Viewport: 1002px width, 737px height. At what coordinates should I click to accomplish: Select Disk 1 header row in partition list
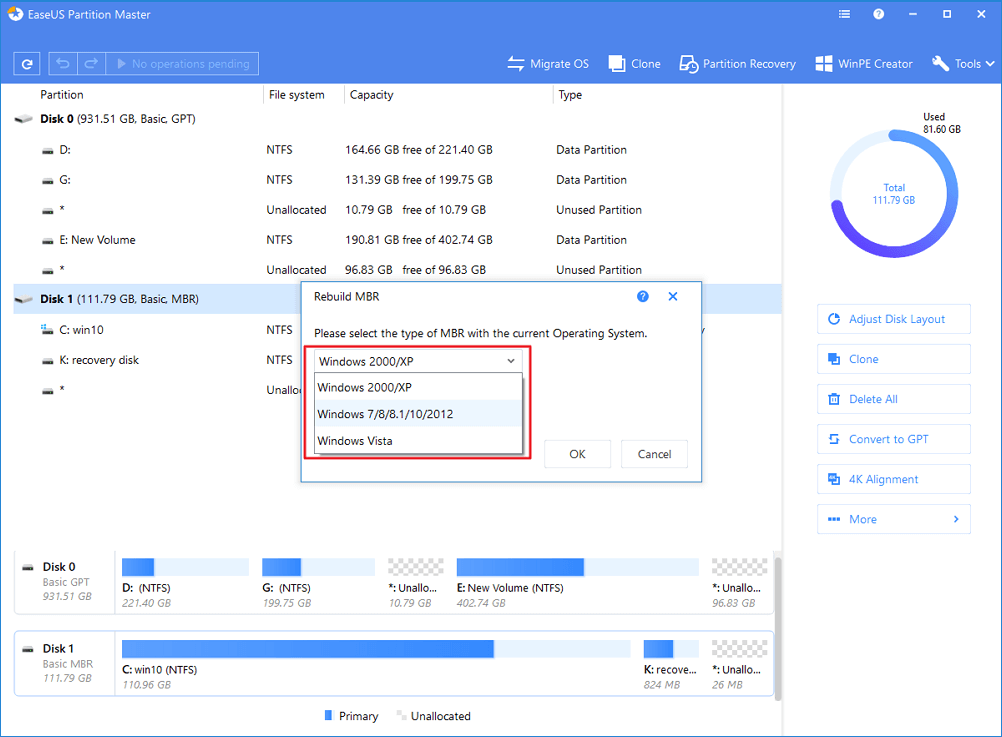click(x=157, y=299)
